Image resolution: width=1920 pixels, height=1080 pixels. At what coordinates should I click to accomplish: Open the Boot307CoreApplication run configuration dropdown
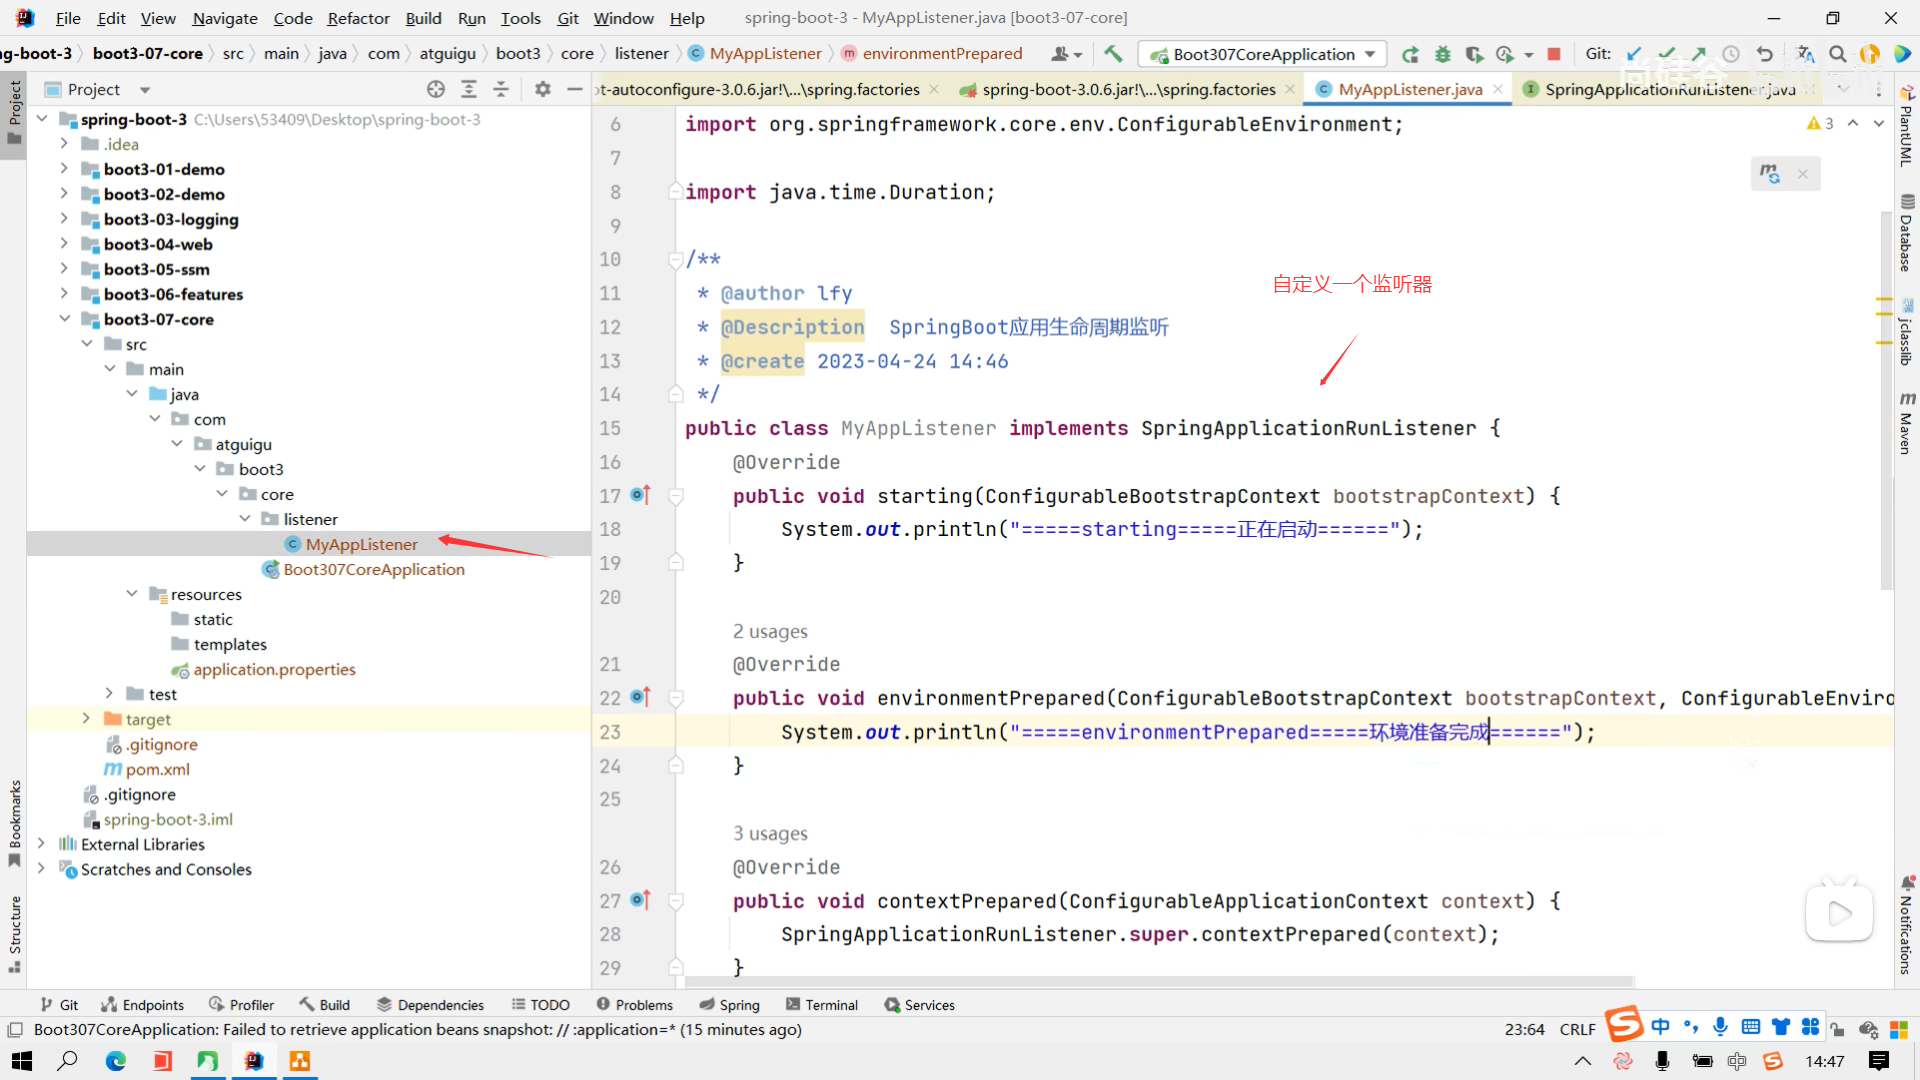click(x=1263, y=54)
